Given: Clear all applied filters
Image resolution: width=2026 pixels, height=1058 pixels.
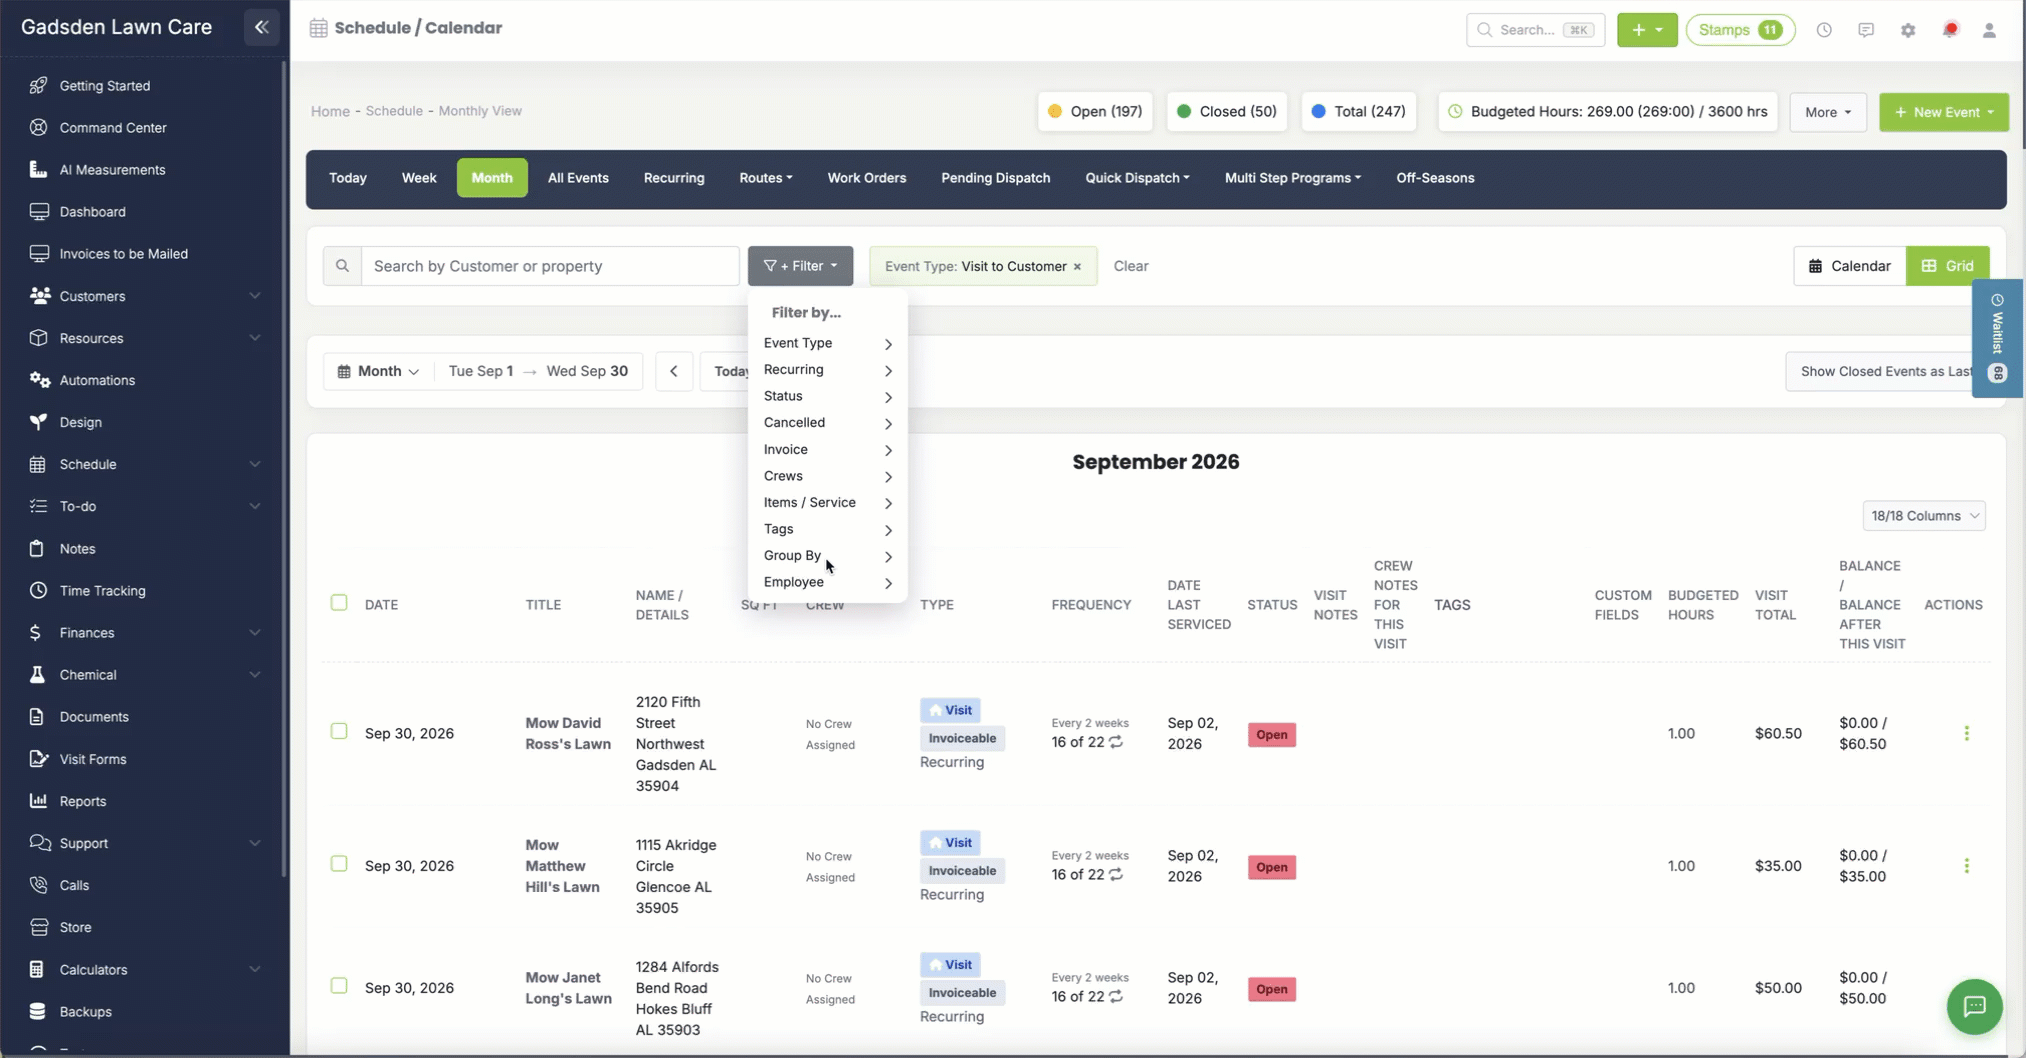Looking at the screenshot, I should click(1131, 266).
